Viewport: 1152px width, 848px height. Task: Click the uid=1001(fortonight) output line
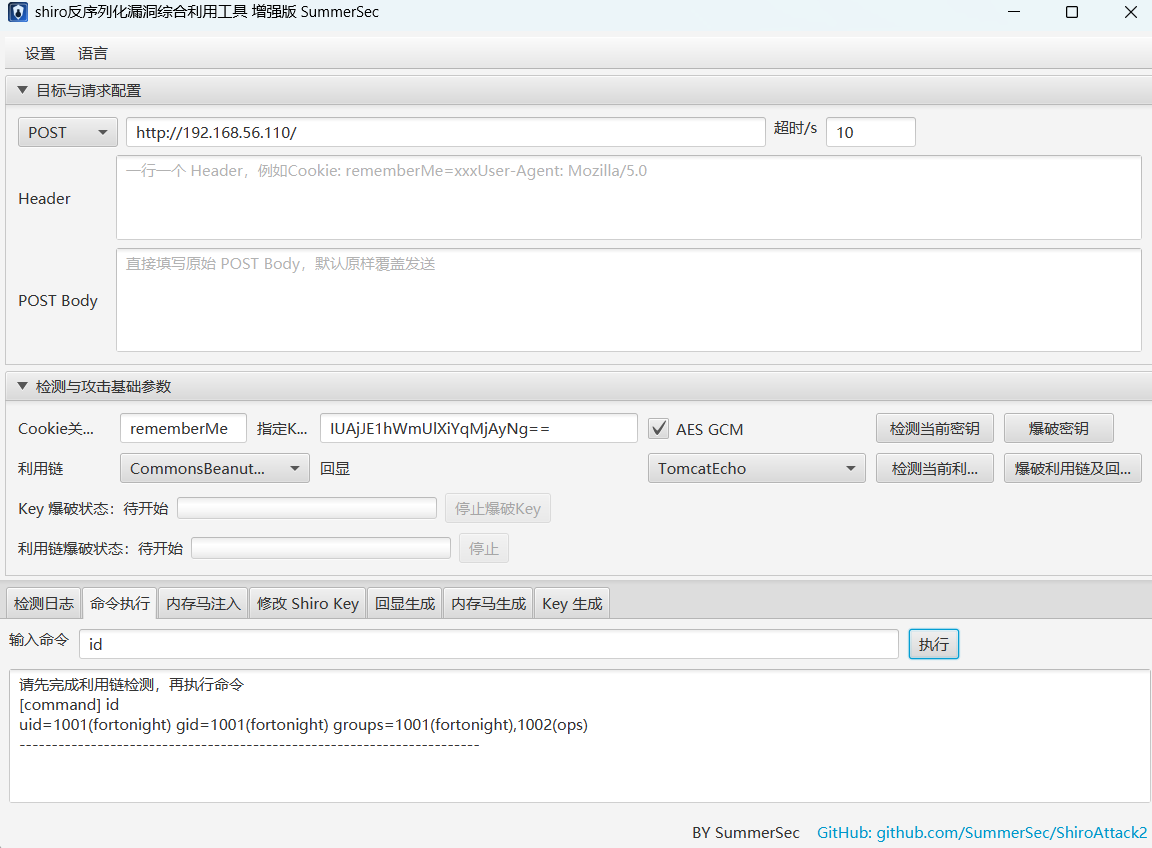pos(303,725)
